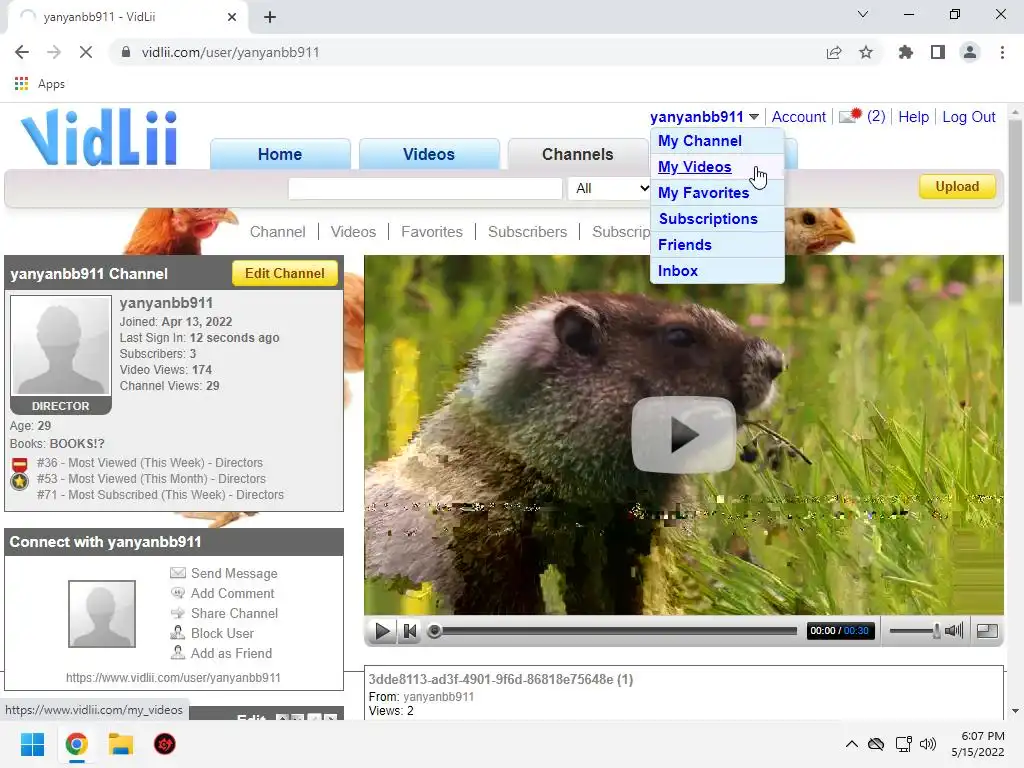Open the Help link

point(913,117)
